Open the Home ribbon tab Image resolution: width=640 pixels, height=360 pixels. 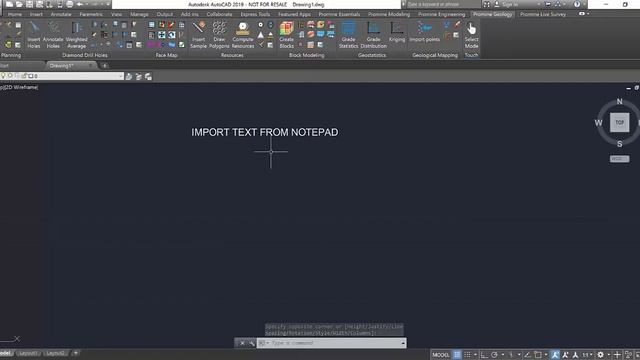15,14
